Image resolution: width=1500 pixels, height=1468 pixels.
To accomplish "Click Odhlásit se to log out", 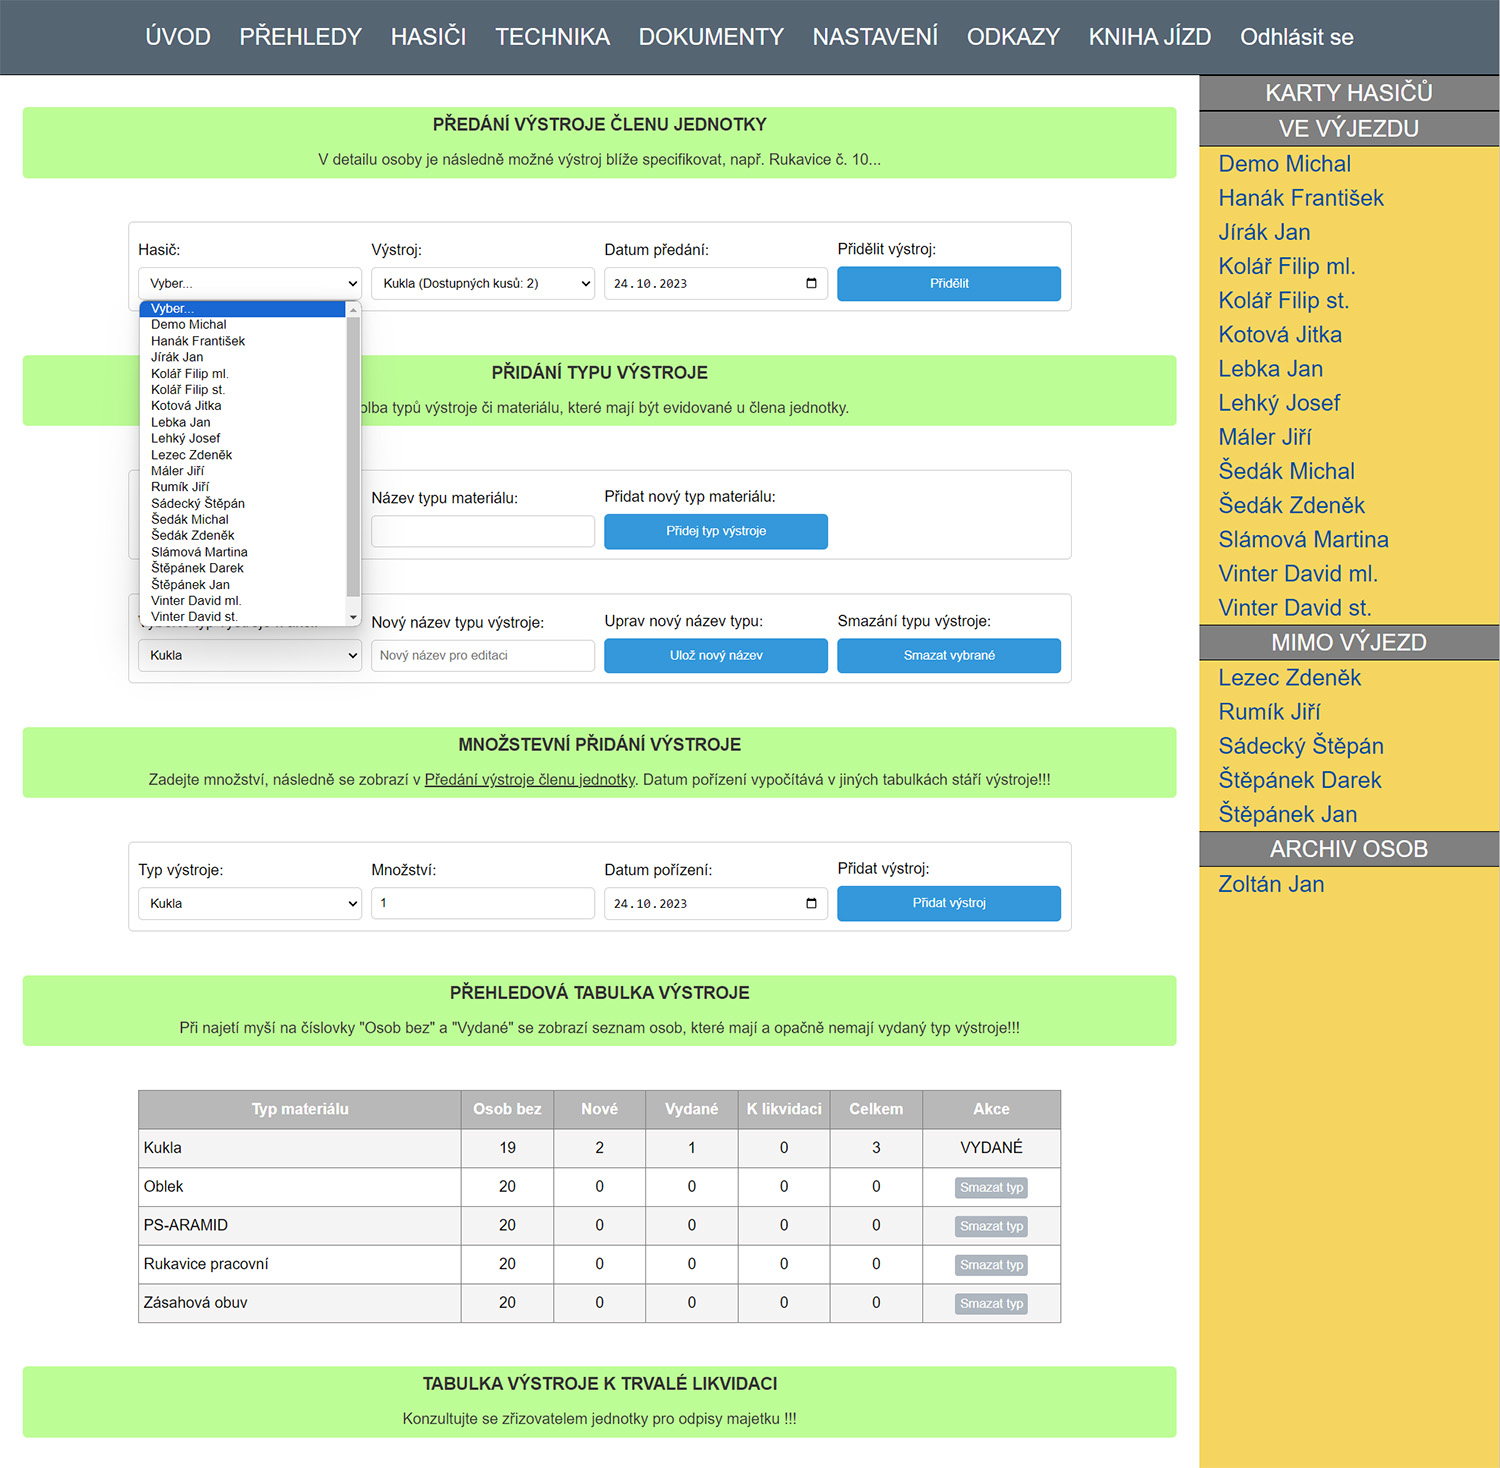I will point(1296,37).
